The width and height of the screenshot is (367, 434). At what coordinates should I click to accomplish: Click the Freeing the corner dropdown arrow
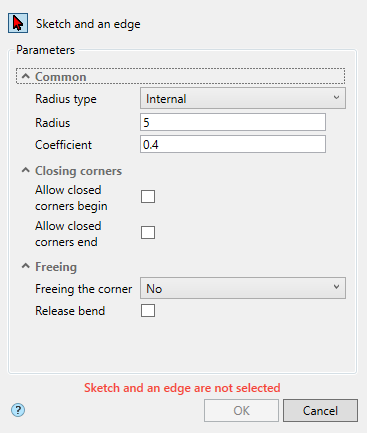pos(336,287)
